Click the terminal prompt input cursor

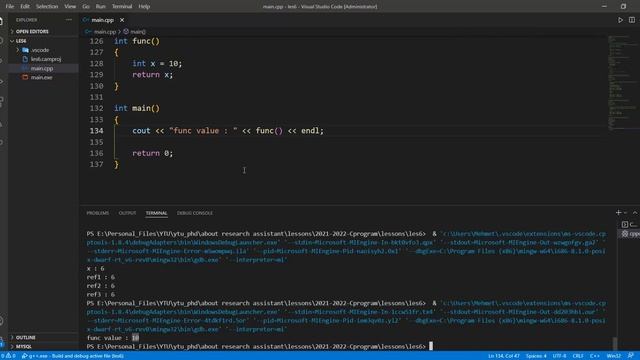(x=431, y=347)
